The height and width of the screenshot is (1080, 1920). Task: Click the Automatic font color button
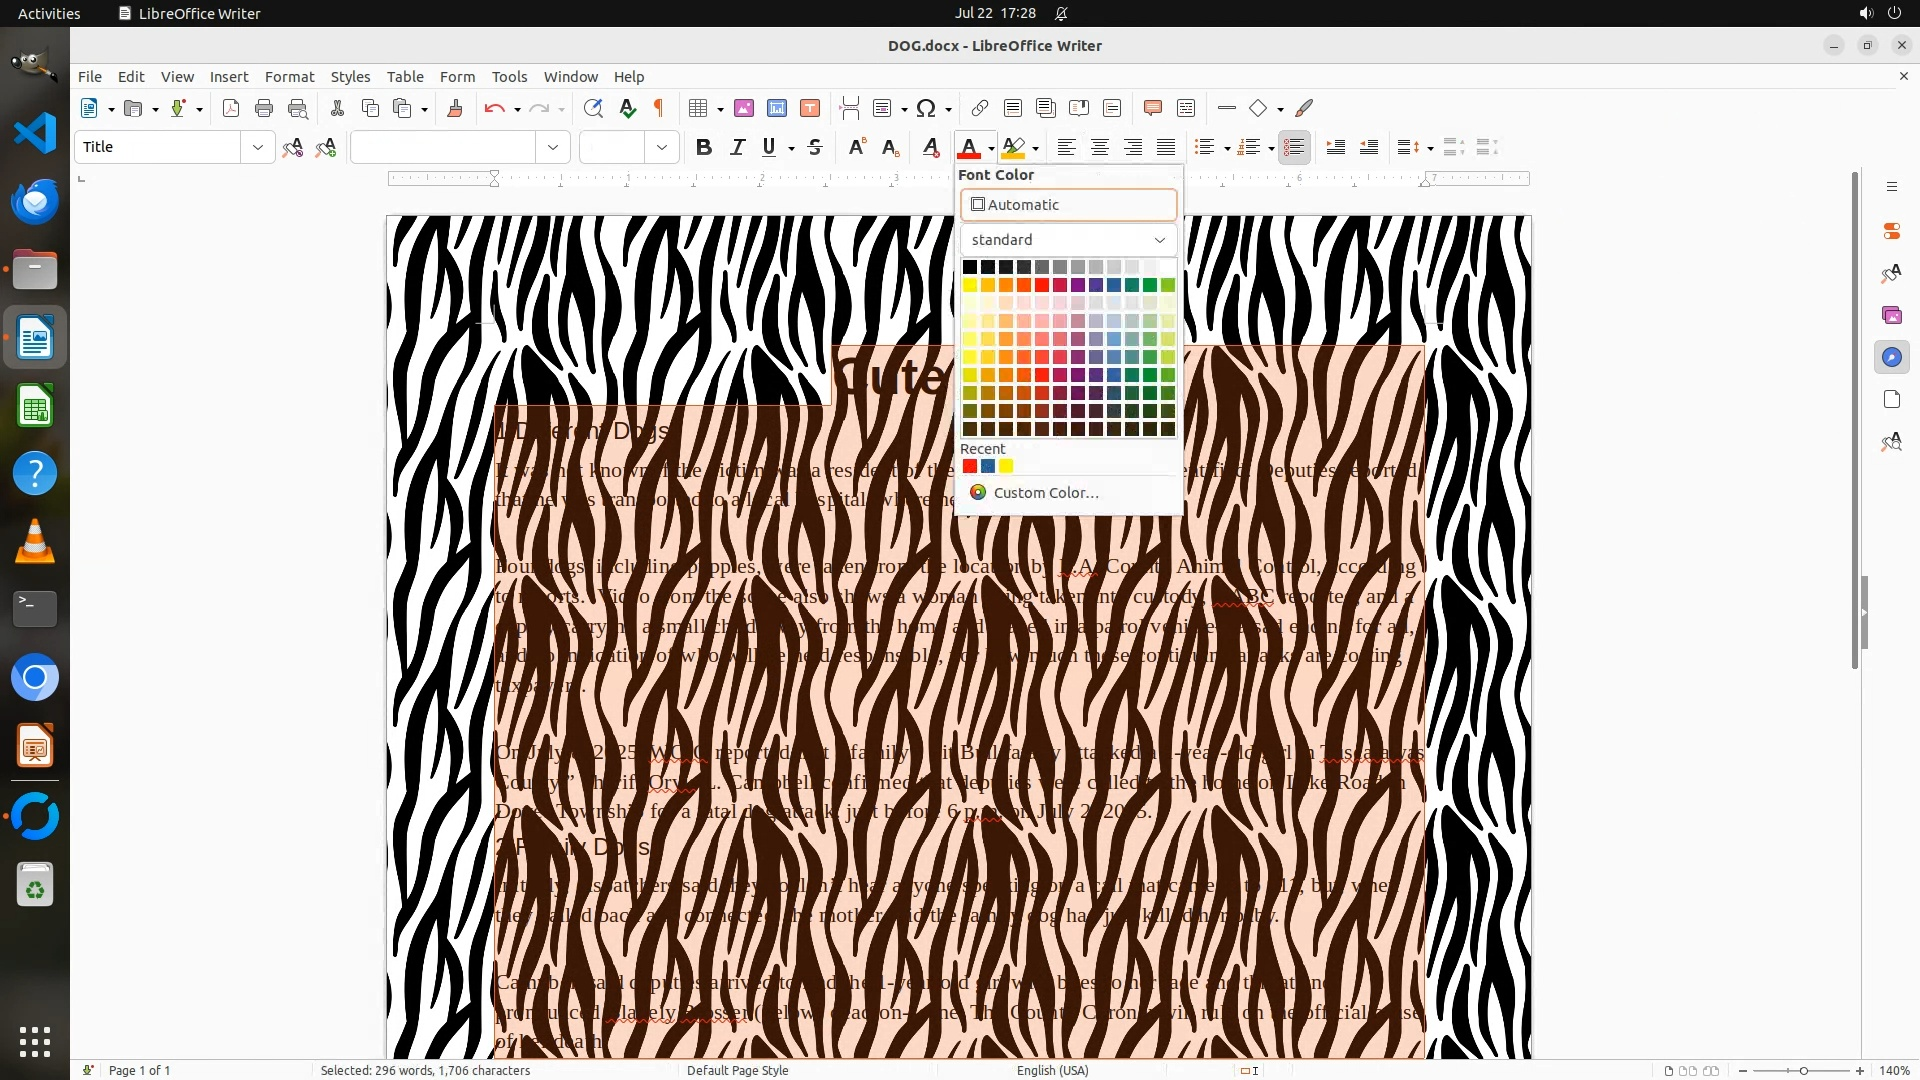coord(1068,205)
